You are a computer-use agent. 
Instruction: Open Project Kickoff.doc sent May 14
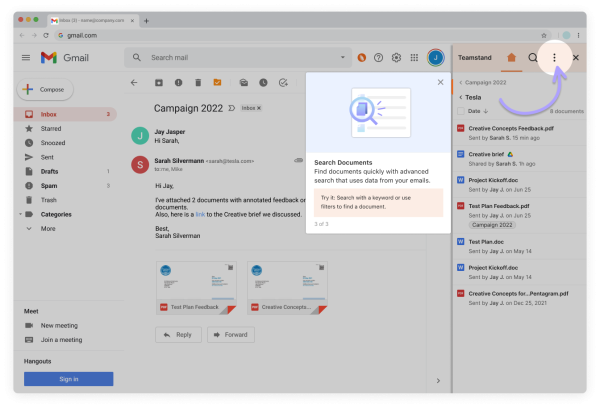click(519, 272)
